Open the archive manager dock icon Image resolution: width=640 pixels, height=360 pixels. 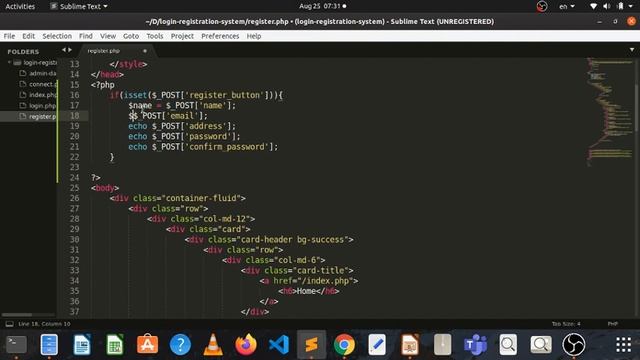pos(442,344)
